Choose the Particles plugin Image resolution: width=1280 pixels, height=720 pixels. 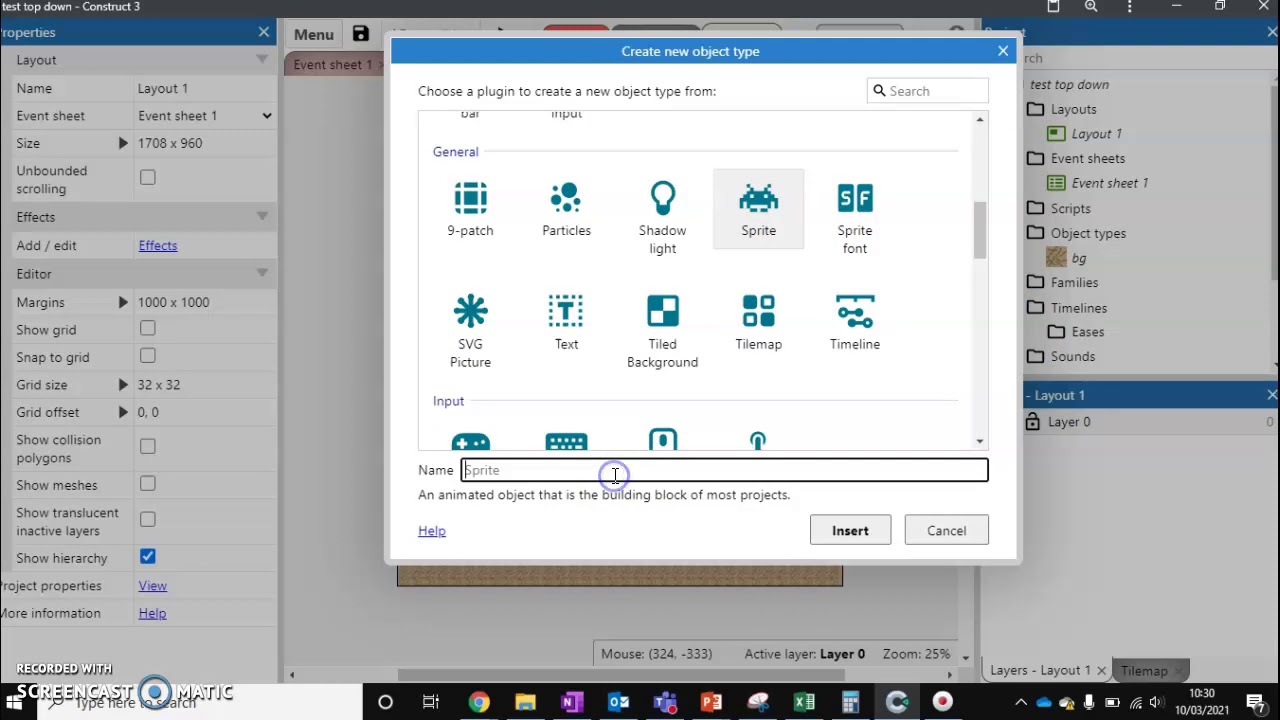566,198
